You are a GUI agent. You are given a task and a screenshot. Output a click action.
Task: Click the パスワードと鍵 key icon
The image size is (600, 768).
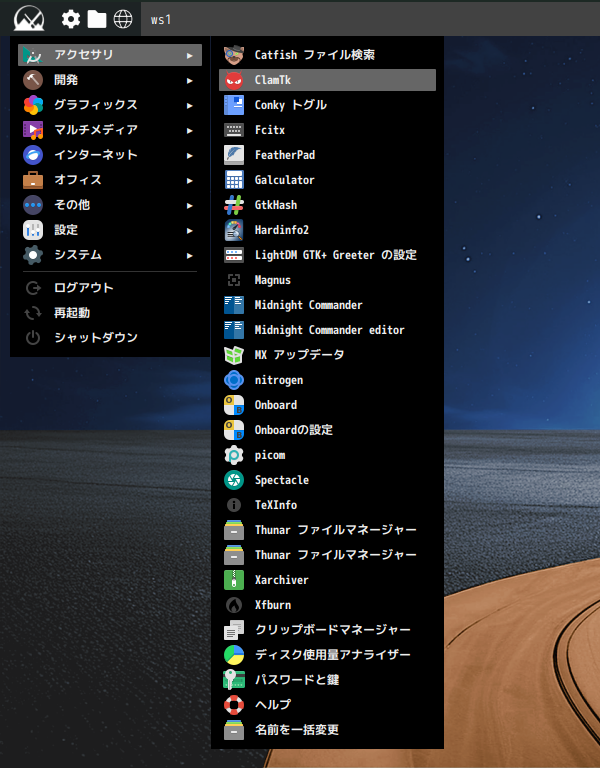[x=234, y=680]
